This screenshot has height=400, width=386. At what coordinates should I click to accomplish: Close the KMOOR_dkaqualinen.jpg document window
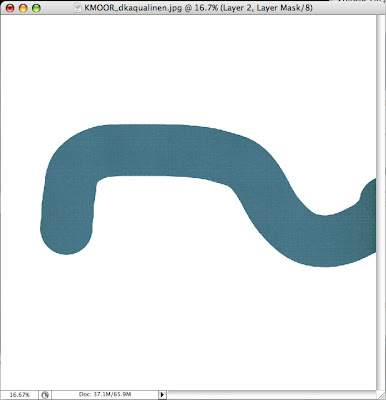pos(10,8)
